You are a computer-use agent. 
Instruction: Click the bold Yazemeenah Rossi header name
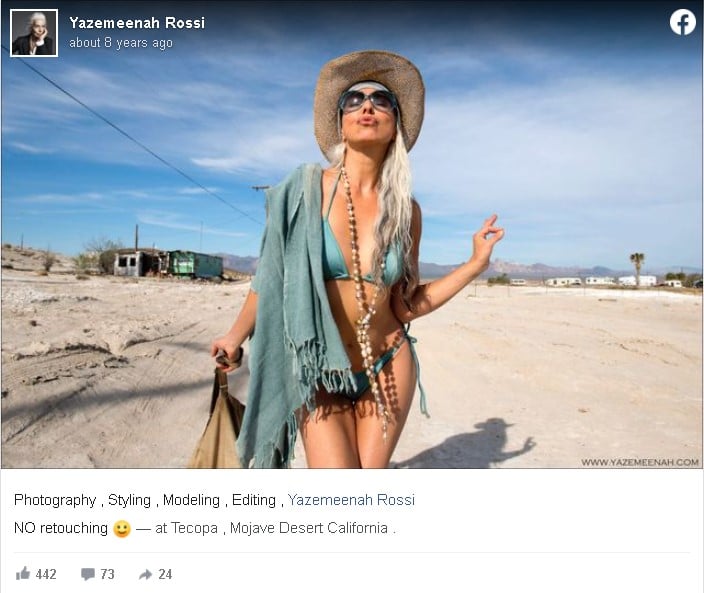point(137,23)
